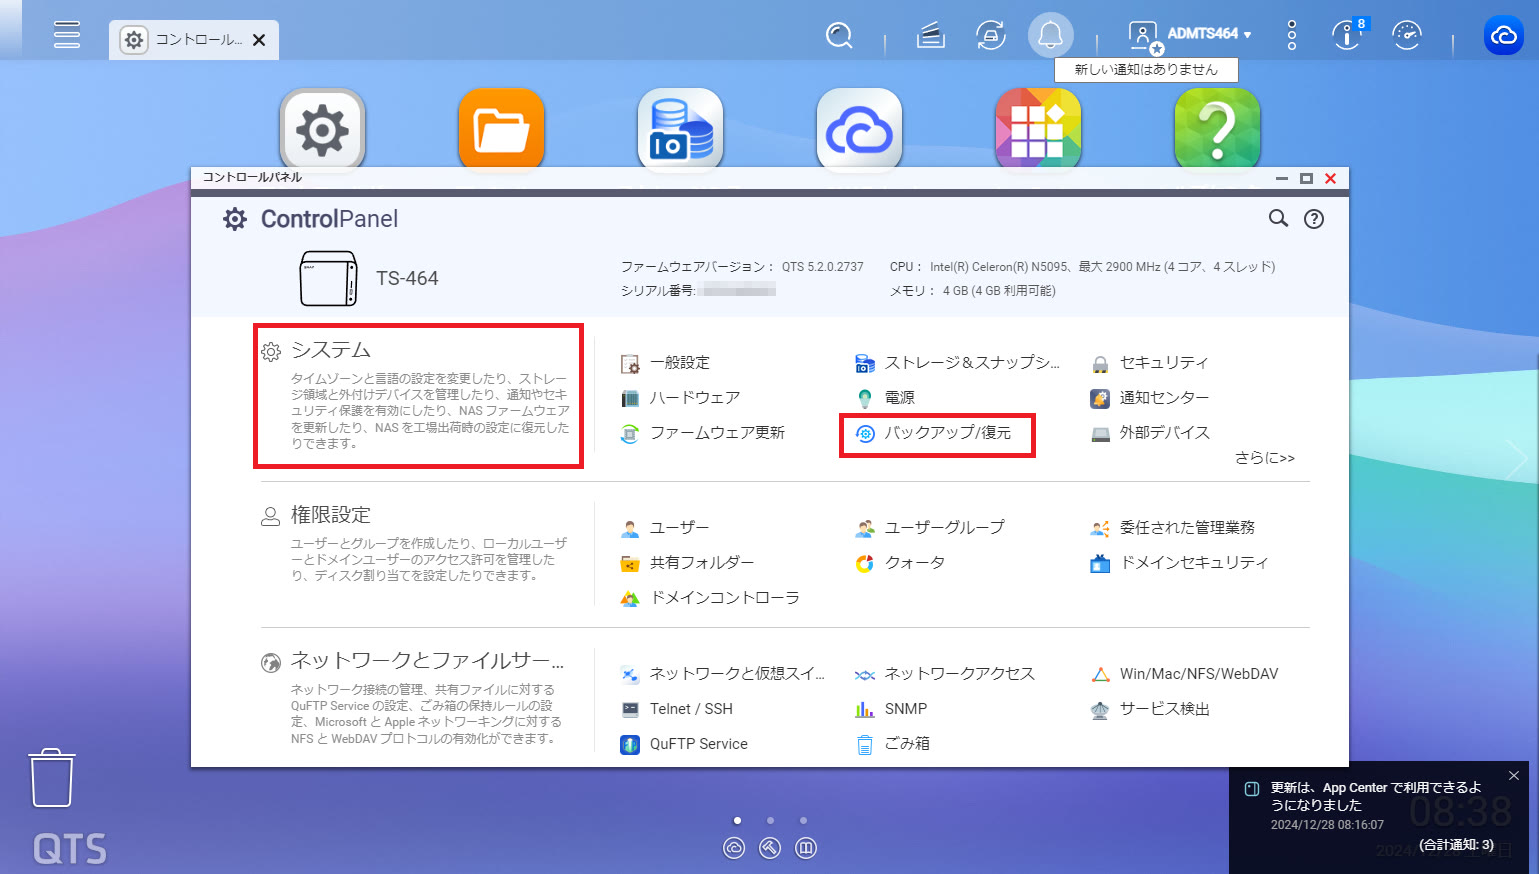Open クォータ settings
This screenshot has height=874, width=1539.
(x=901, y=563)
